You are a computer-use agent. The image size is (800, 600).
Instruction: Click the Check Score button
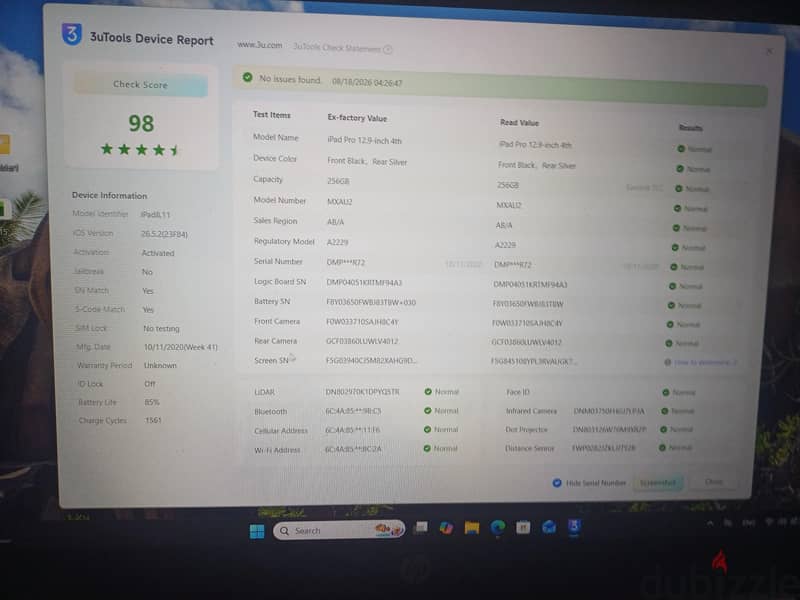140,85
